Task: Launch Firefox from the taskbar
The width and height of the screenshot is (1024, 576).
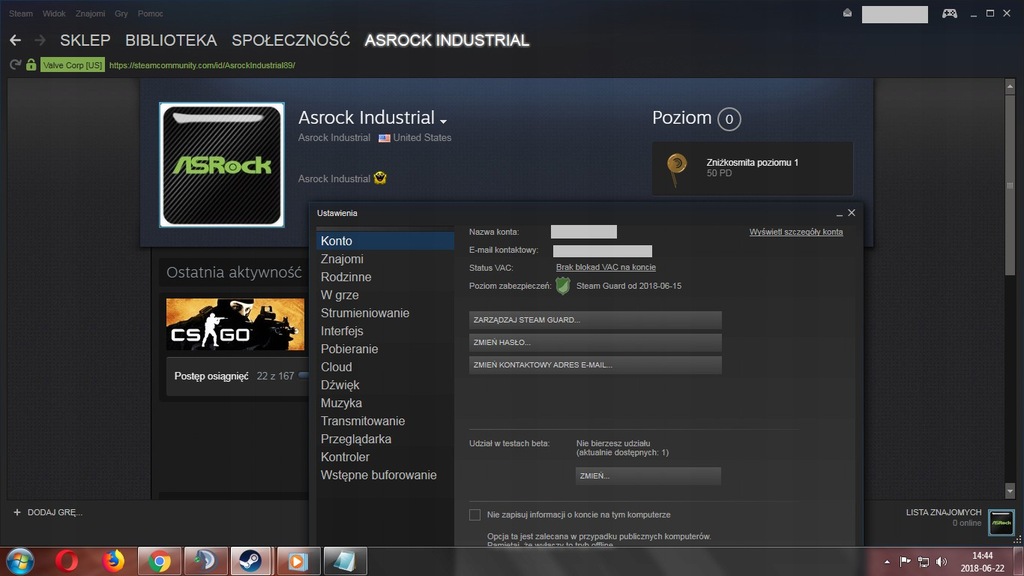Action: click(x=113, y=561)
